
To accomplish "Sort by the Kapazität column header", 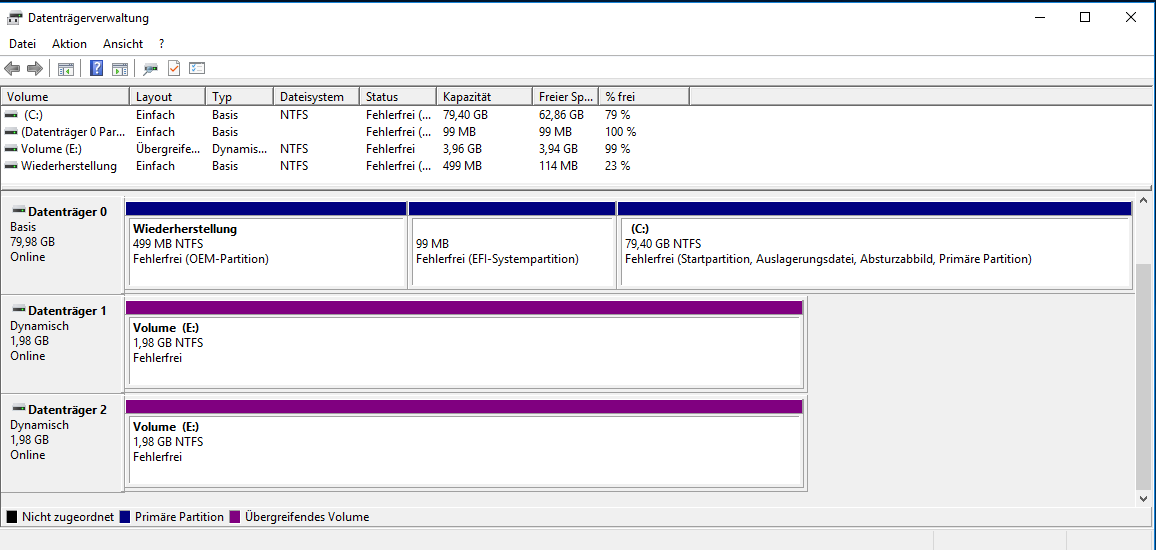I will 484,97.
